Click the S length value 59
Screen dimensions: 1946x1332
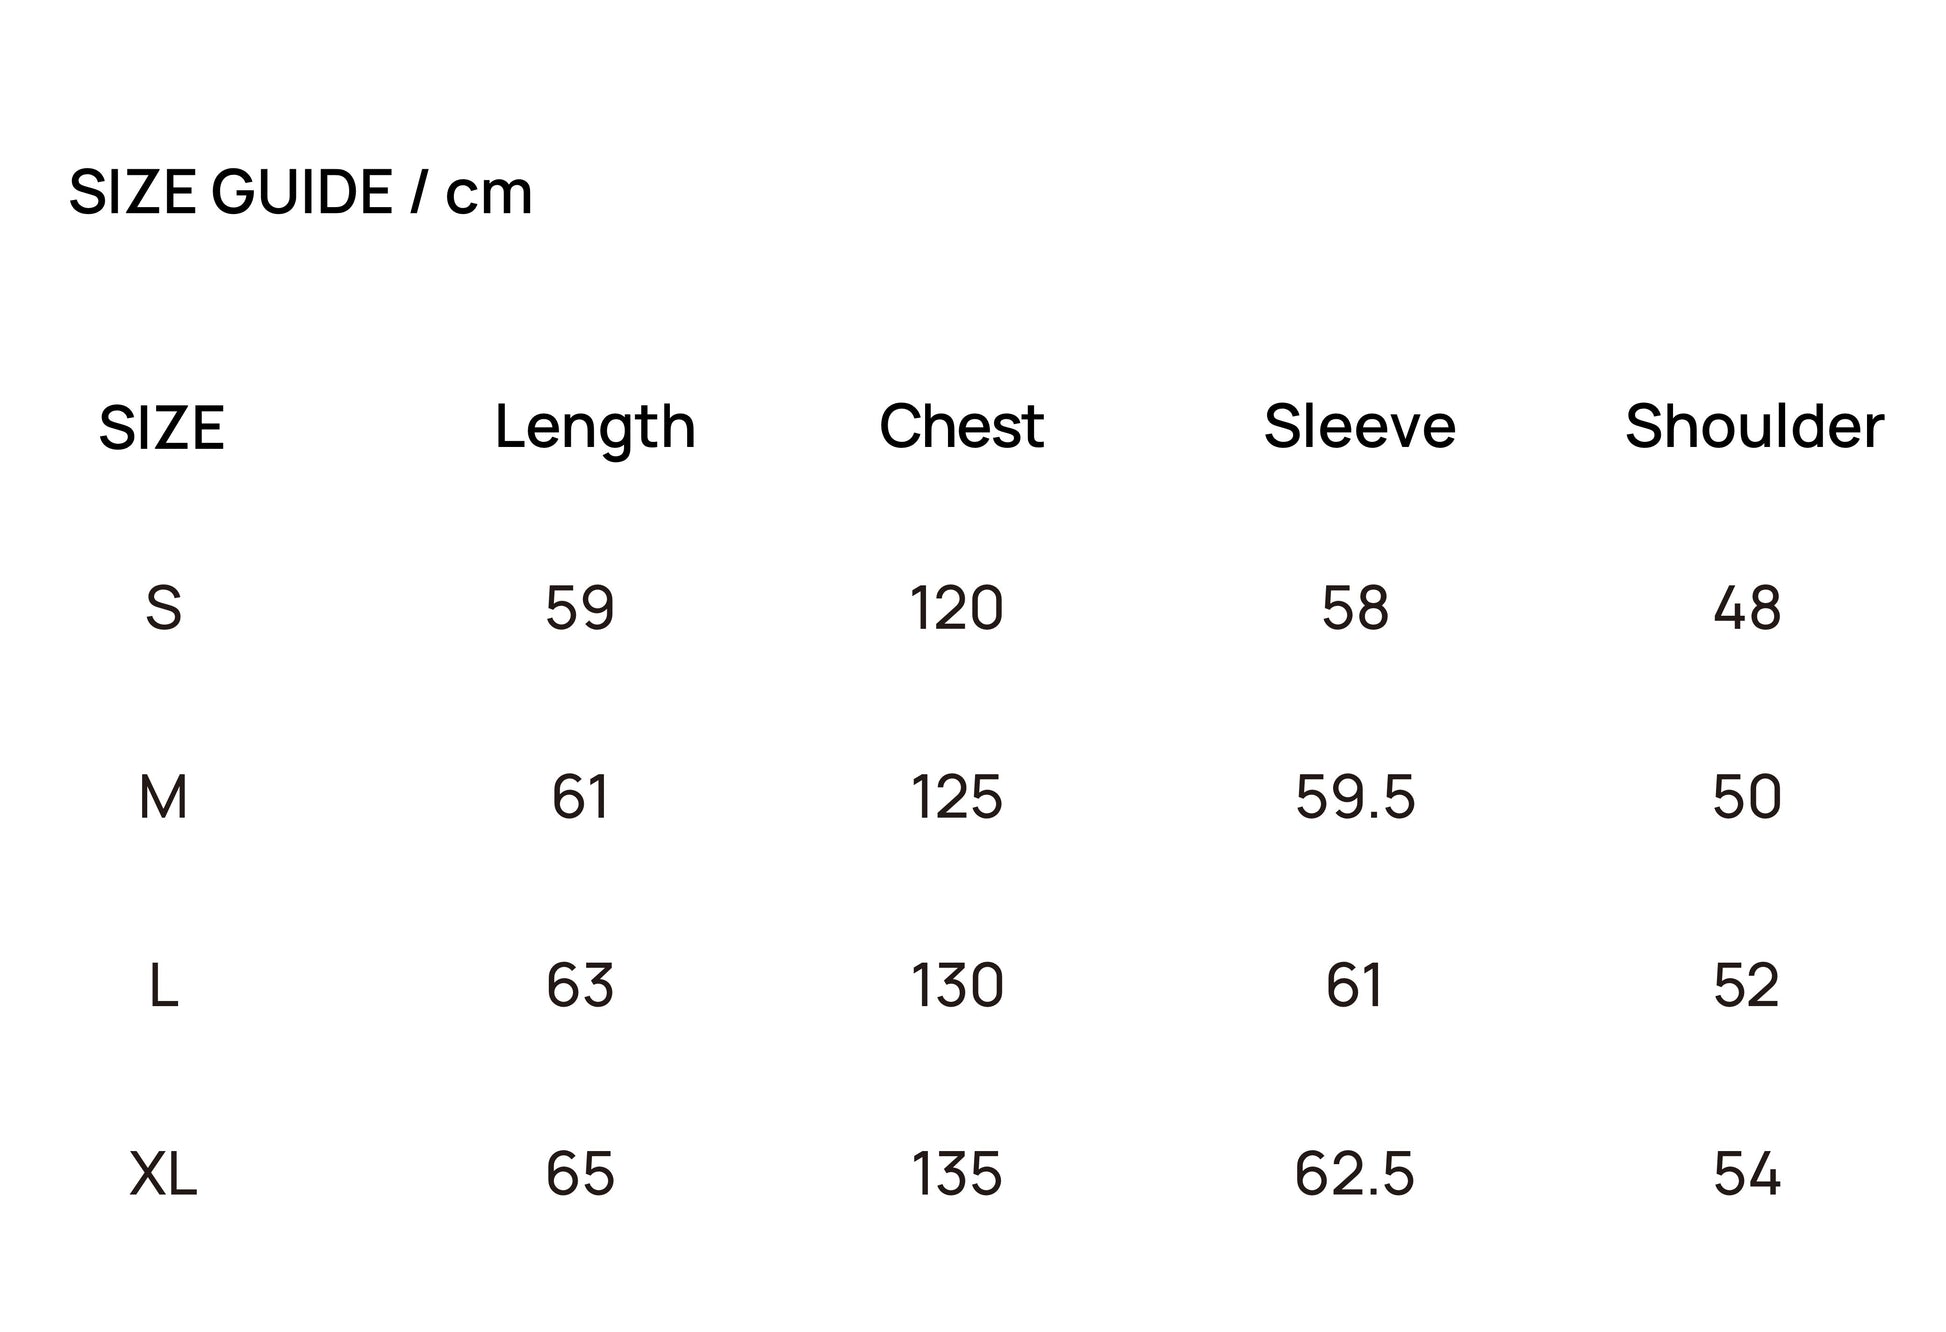[x=580, y=608]
